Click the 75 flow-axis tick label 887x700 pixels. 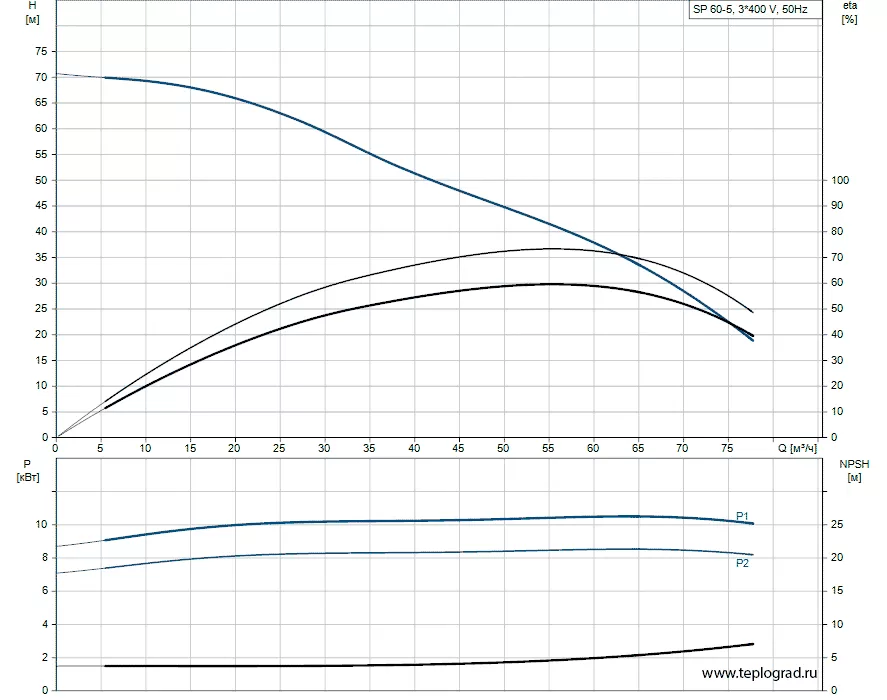tap(727, 448)
